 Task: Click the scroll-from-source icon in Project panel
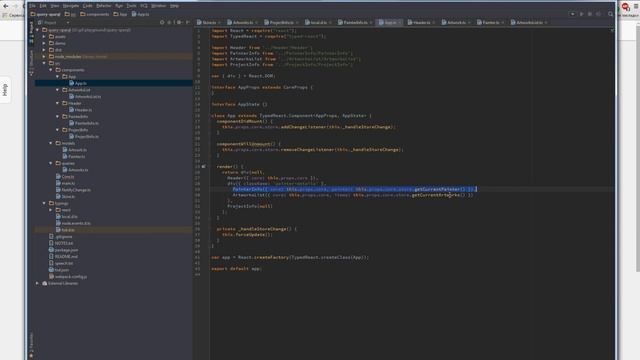pyautogui.click(x=162, y=22)
